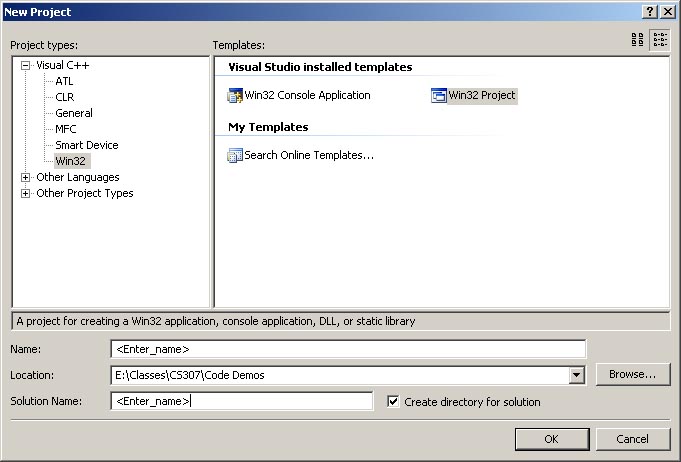Click into the Location path field
Screen dimensions: 681x462
(340, 375)
